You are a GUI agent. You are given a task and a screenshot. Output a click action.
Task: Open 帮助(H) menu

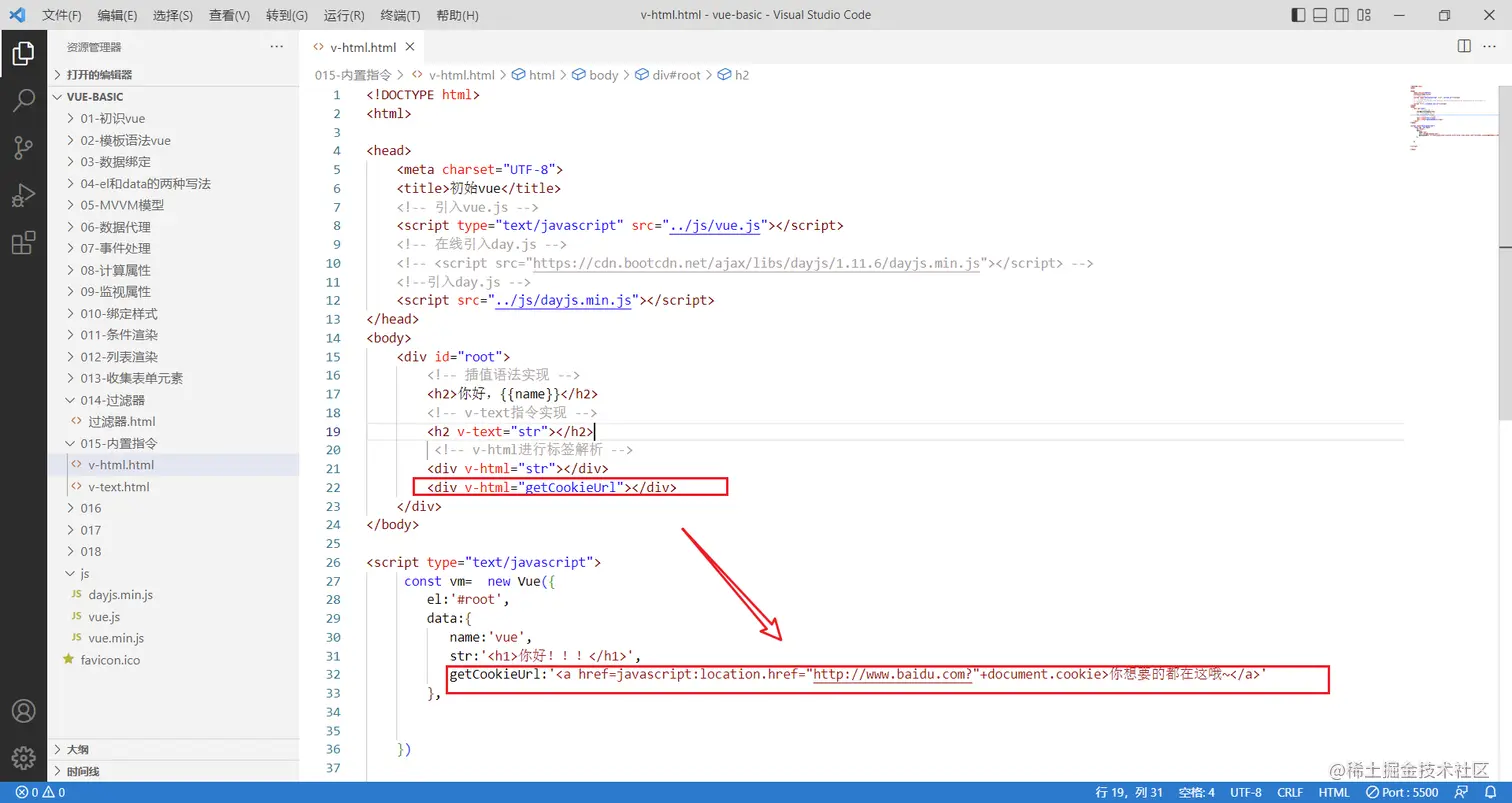pyautogui.click(x=457, y=15)
